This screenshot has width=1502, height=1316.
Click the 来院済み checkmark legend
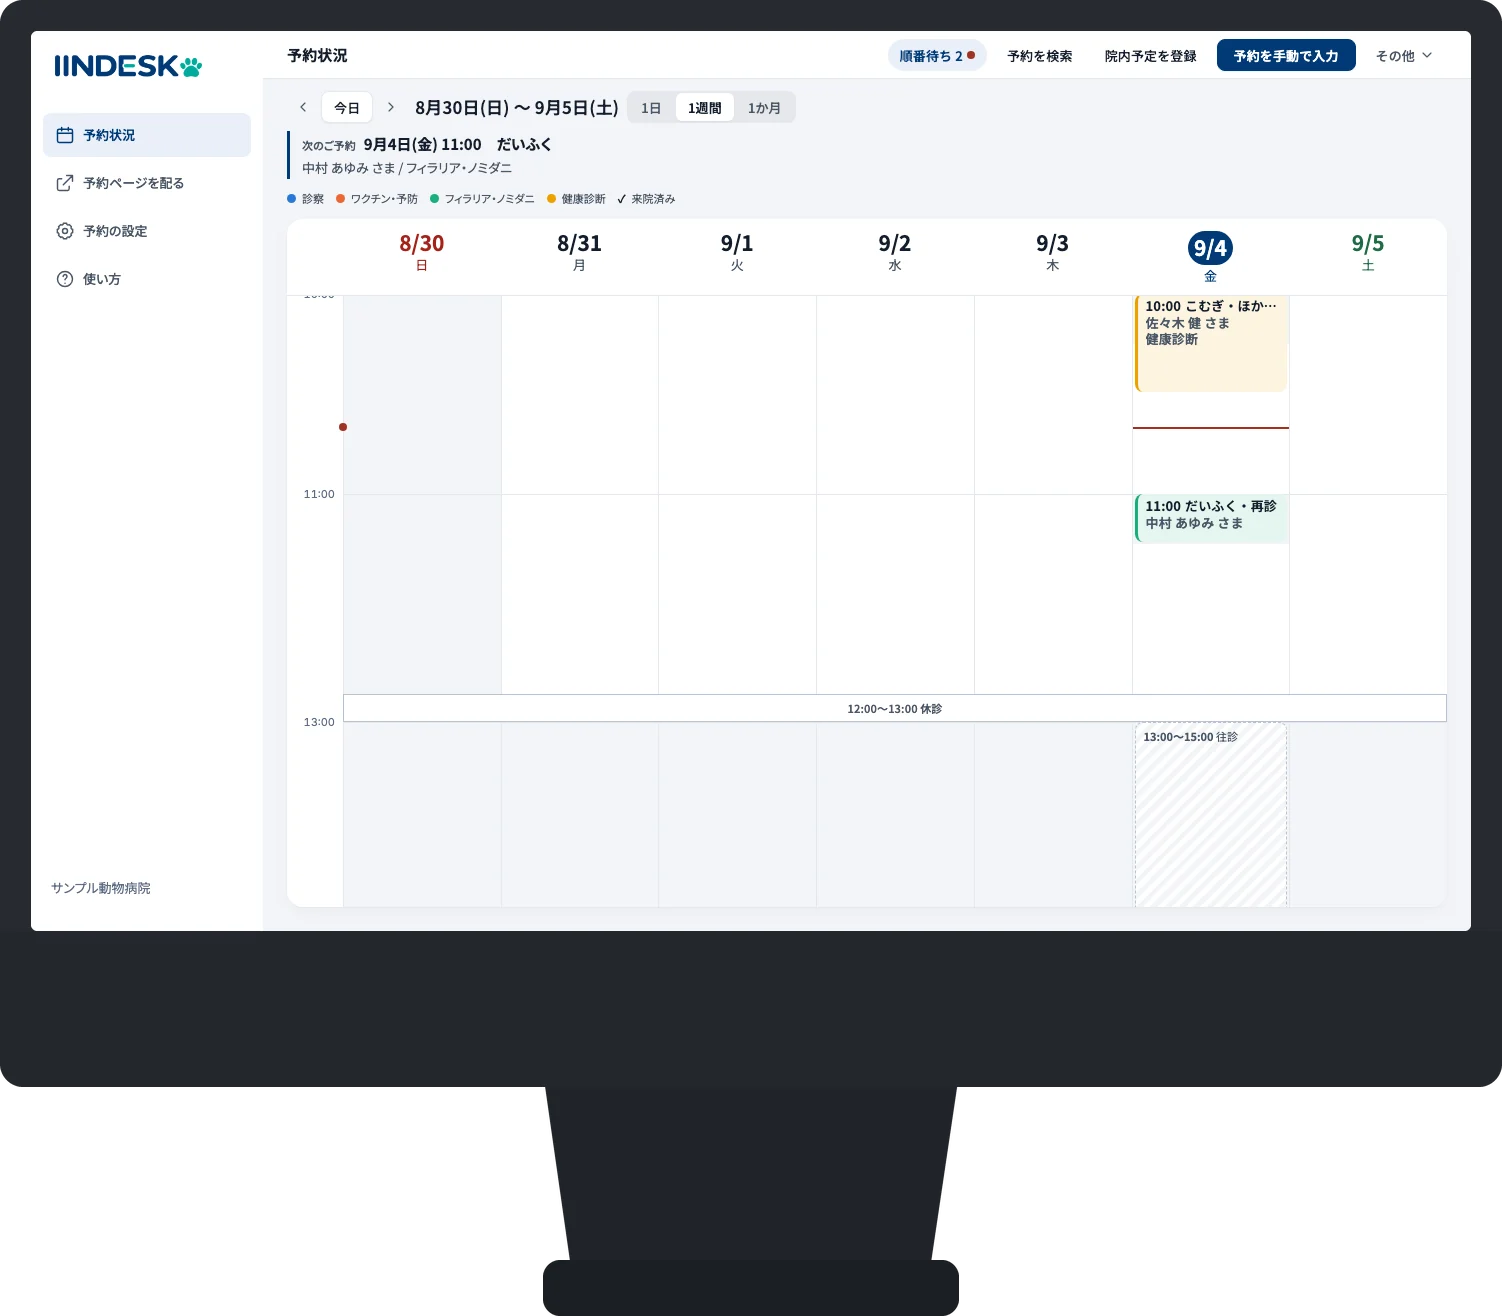click(646, 199)
